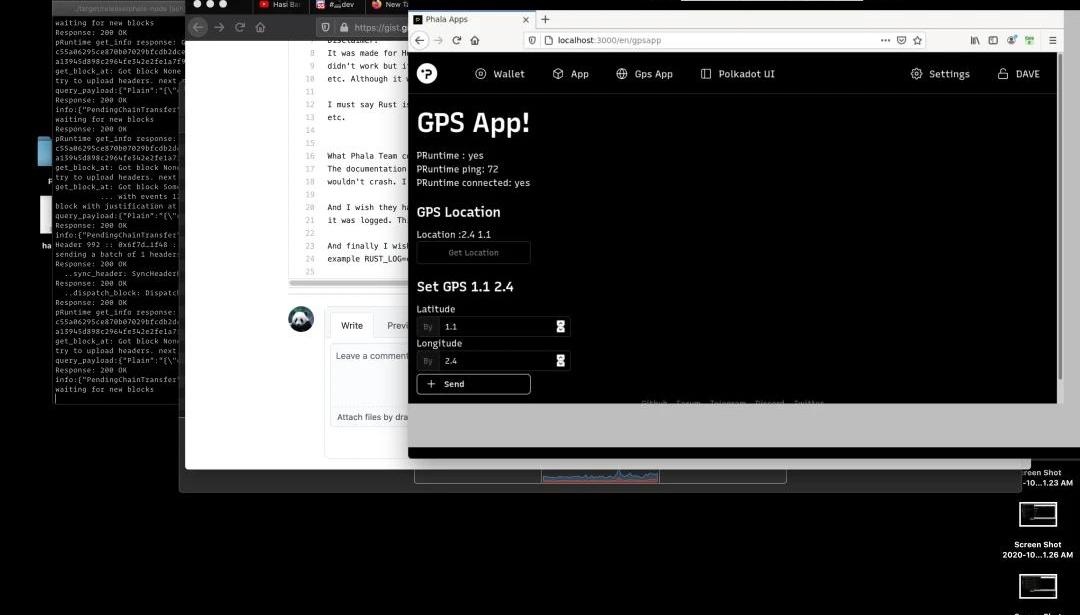Screen dimensions: 1080x615
Task: Select the Write tab in comment box
Action: tap(352, 325)
